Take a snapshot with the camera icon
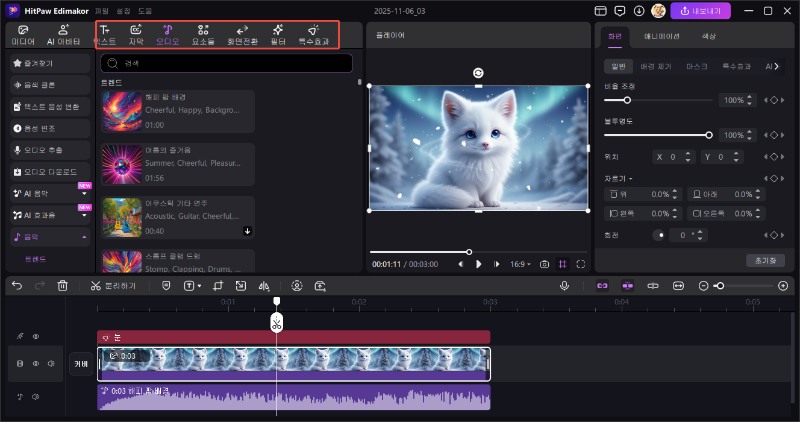The image size is (800, 422). point(544,264)
